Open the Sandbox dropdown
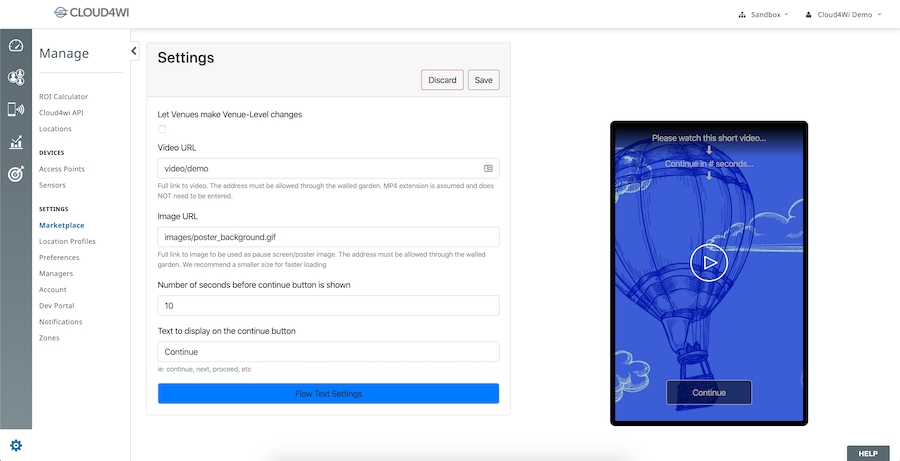The width and height of the screenshot is (900, 461). (763, 15)
